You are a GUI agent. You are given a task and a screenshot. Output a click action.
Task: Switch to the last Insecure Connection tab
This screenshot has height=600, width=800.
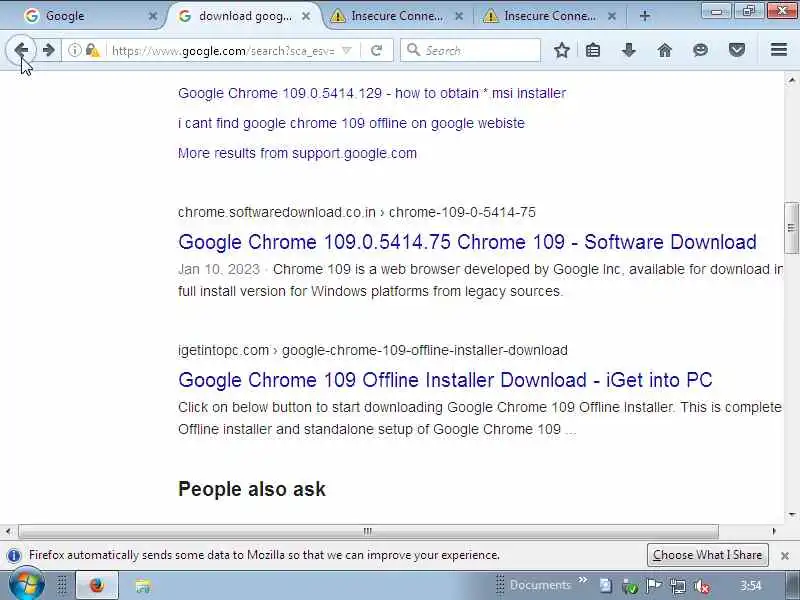point(548,16)
